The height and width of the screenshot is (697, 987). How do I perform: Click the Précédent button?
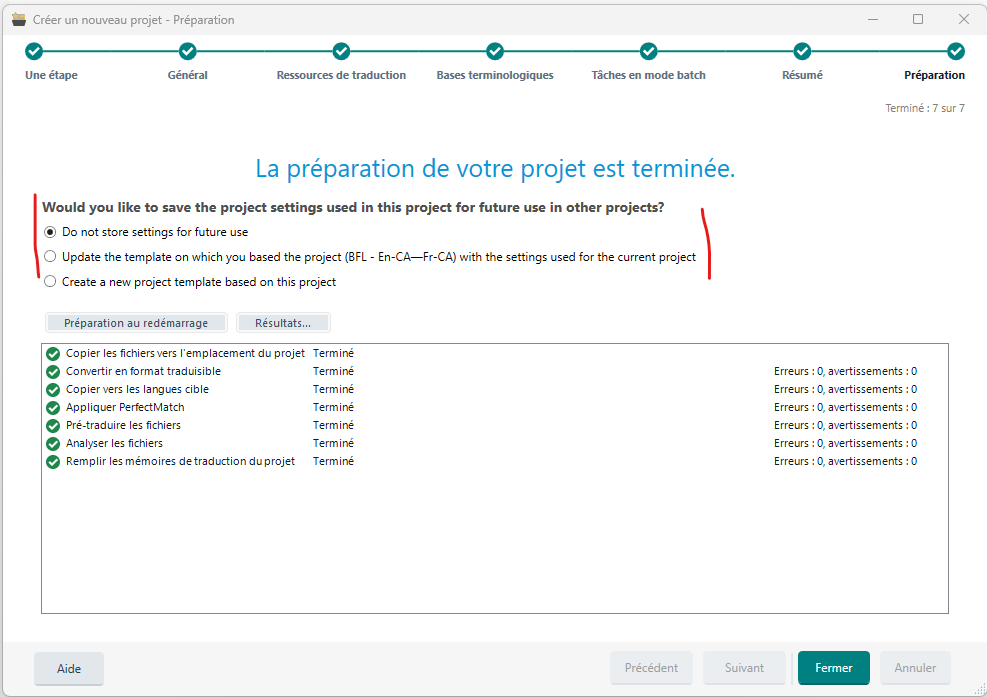point(651,668)
